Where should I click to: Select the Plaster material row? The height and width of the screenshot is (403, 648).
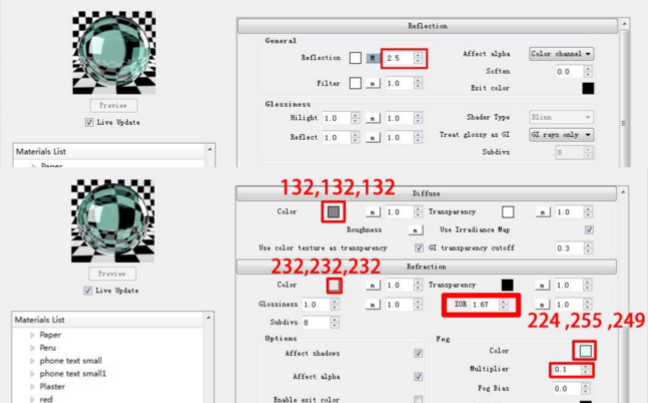(52, 387)
